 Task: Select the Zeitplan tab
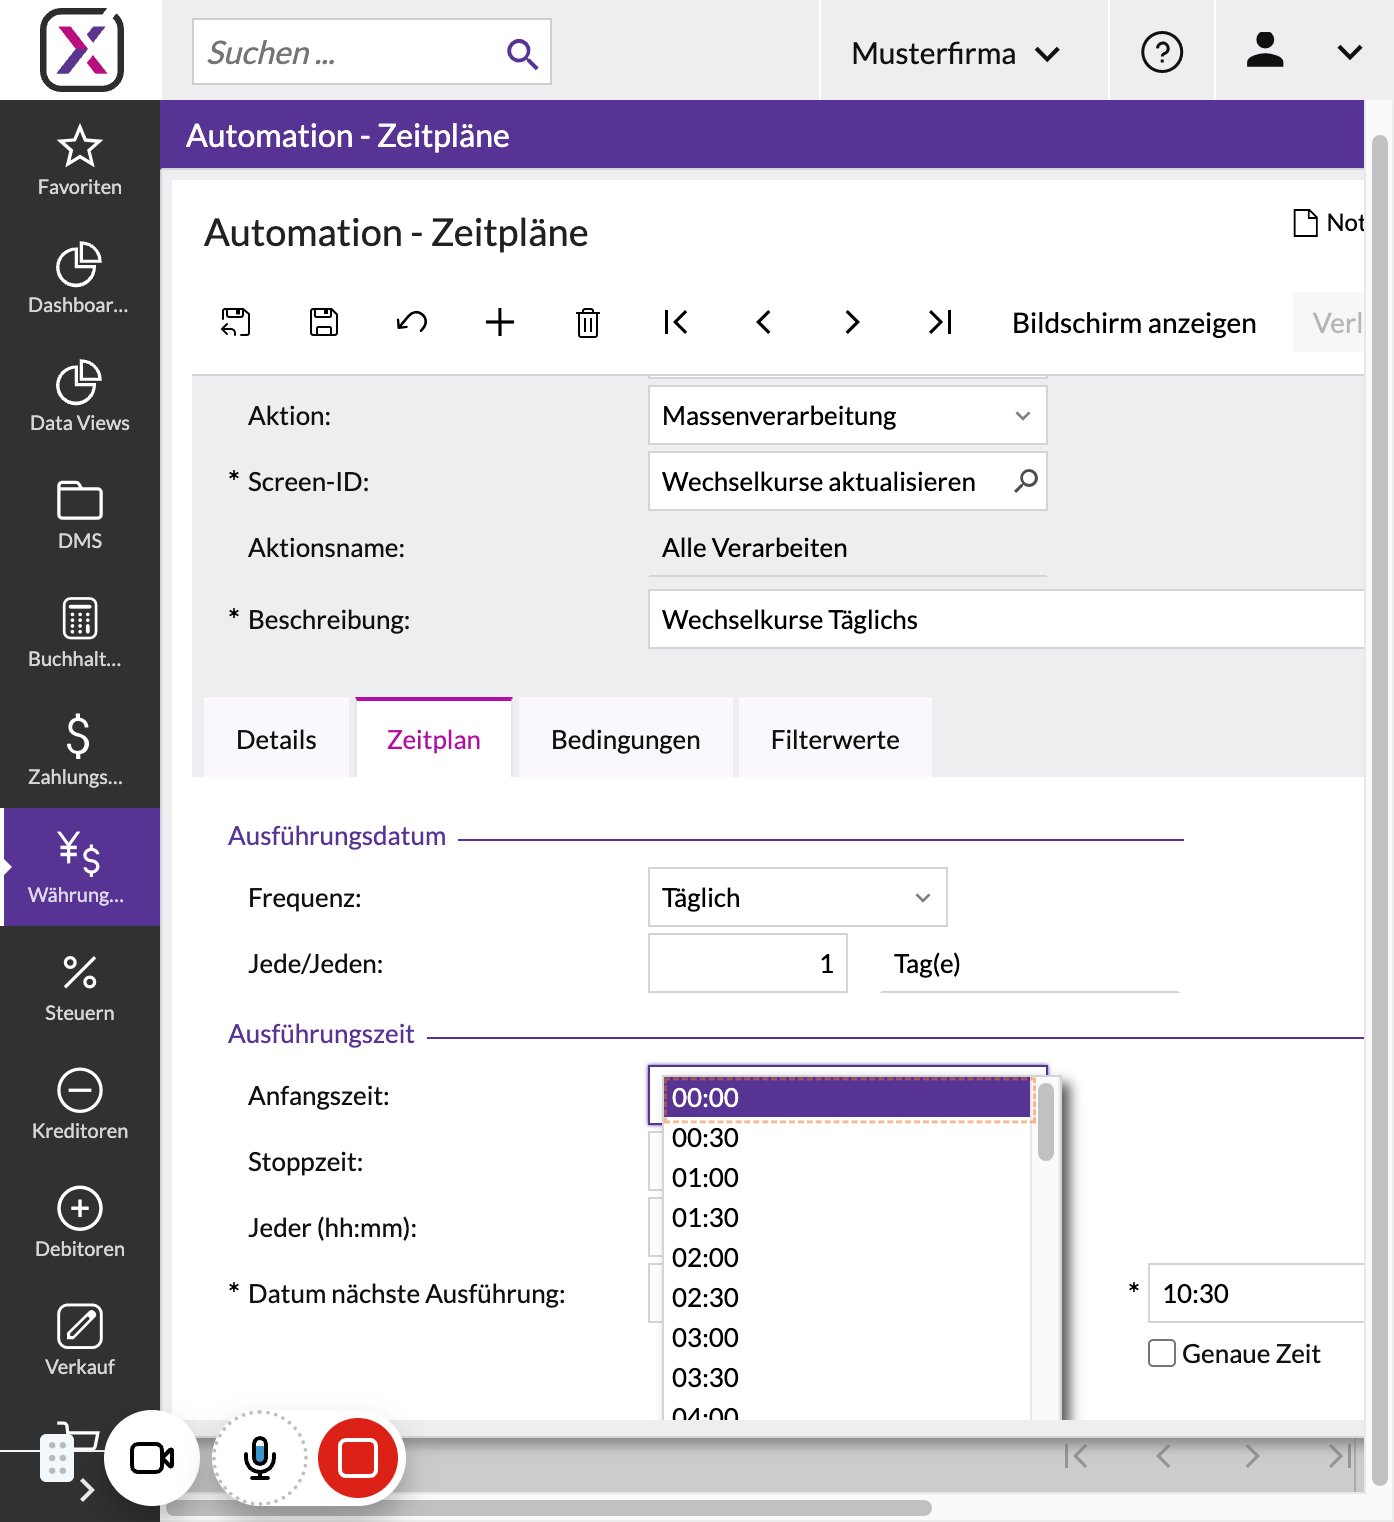click(x=434, y=739)
